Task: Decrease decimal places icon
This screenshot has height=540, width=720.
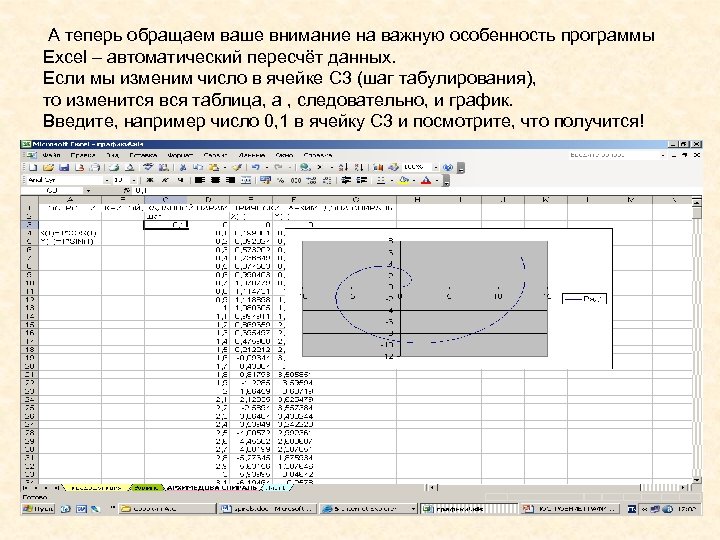Action: (326, 180)
